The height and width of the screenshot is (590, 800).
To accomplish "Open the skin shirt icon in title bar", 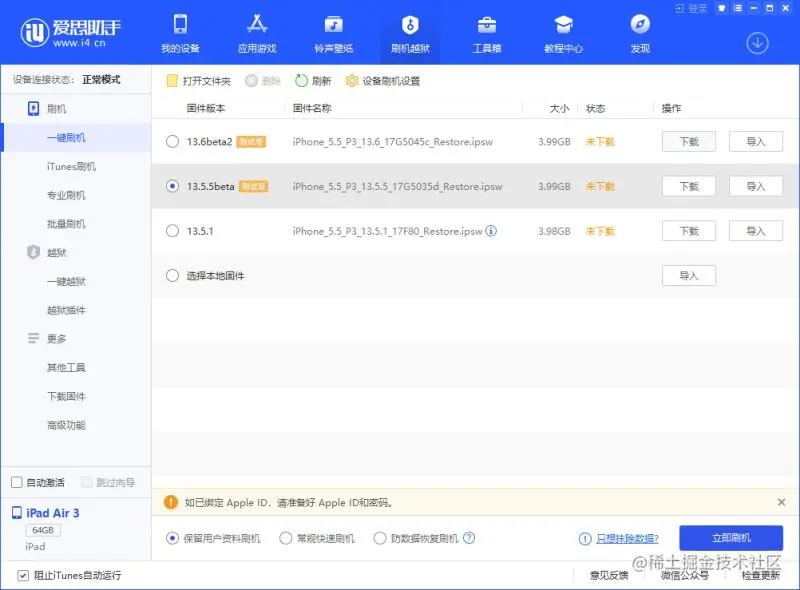I will (x=721, y=8).
